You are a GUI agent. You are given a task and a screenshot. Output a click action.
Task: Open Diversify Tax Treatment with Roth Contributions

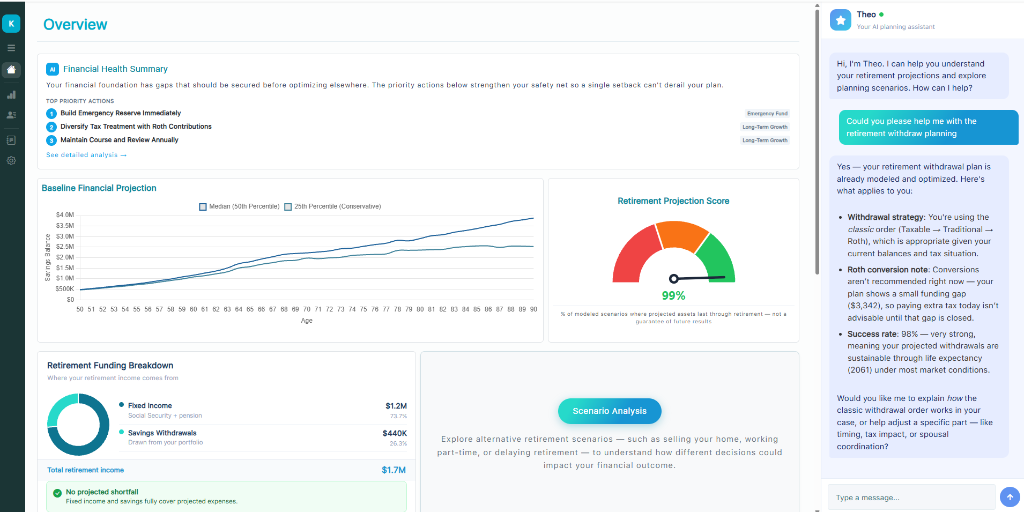click(136, 127)
